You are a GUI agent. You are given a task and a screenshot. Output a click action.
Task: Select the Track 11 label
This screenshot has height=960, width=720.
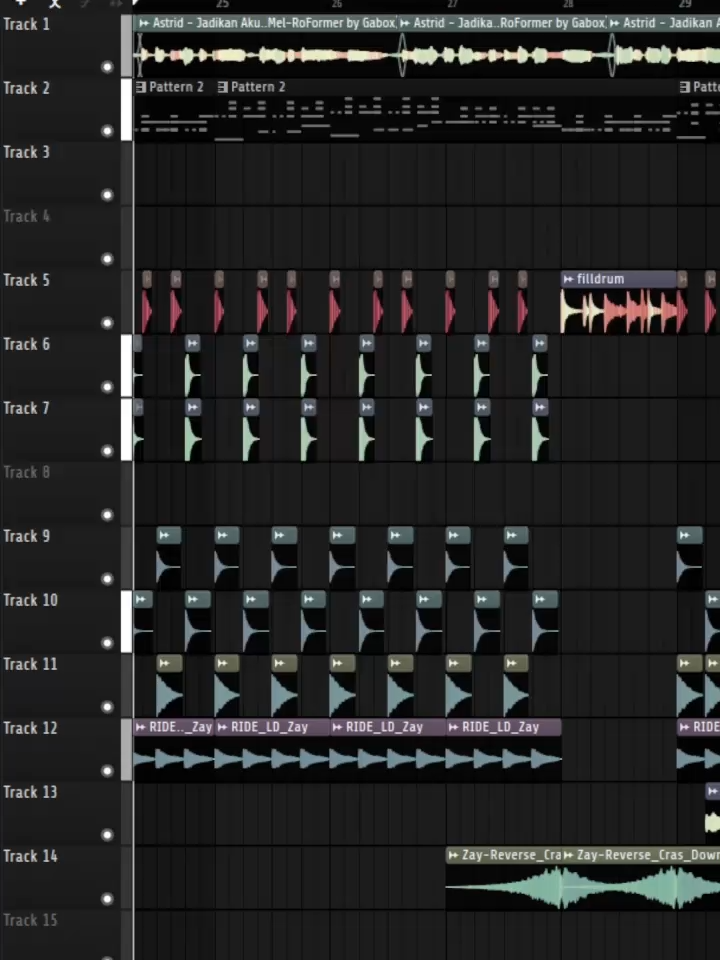[30, 664]
